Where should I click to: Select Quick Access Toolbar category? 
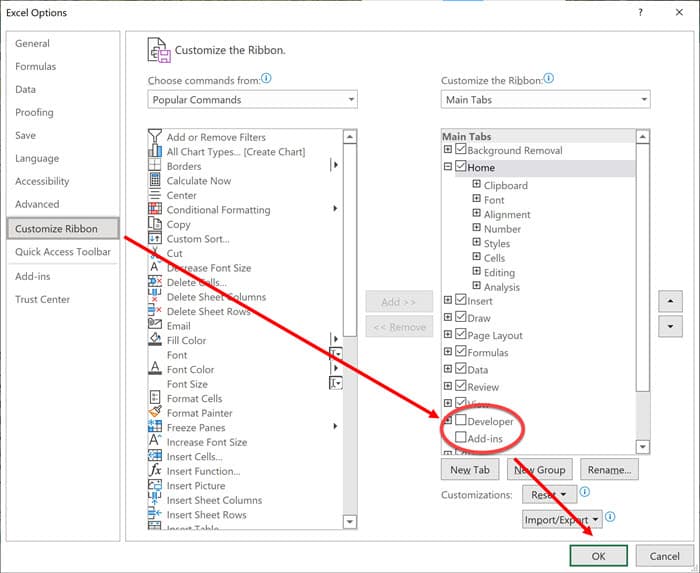(63, 252)
